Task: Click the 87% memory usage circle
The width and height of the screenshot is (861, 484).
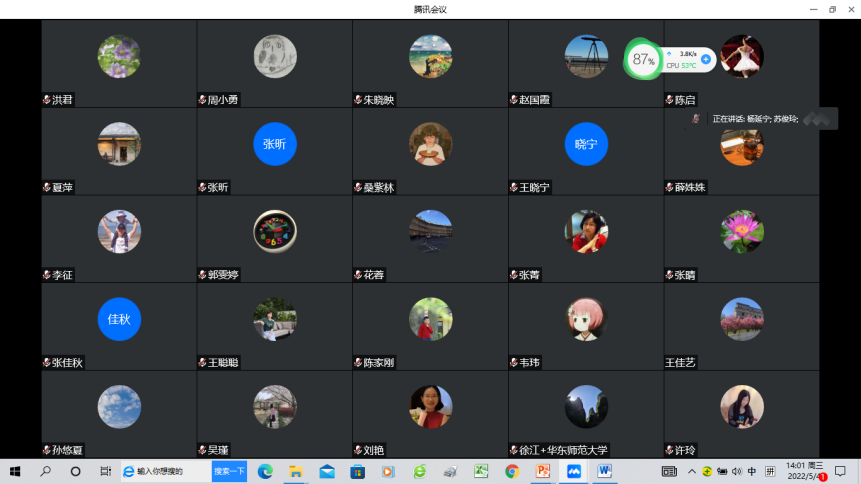Action: (x=643, y=59)
